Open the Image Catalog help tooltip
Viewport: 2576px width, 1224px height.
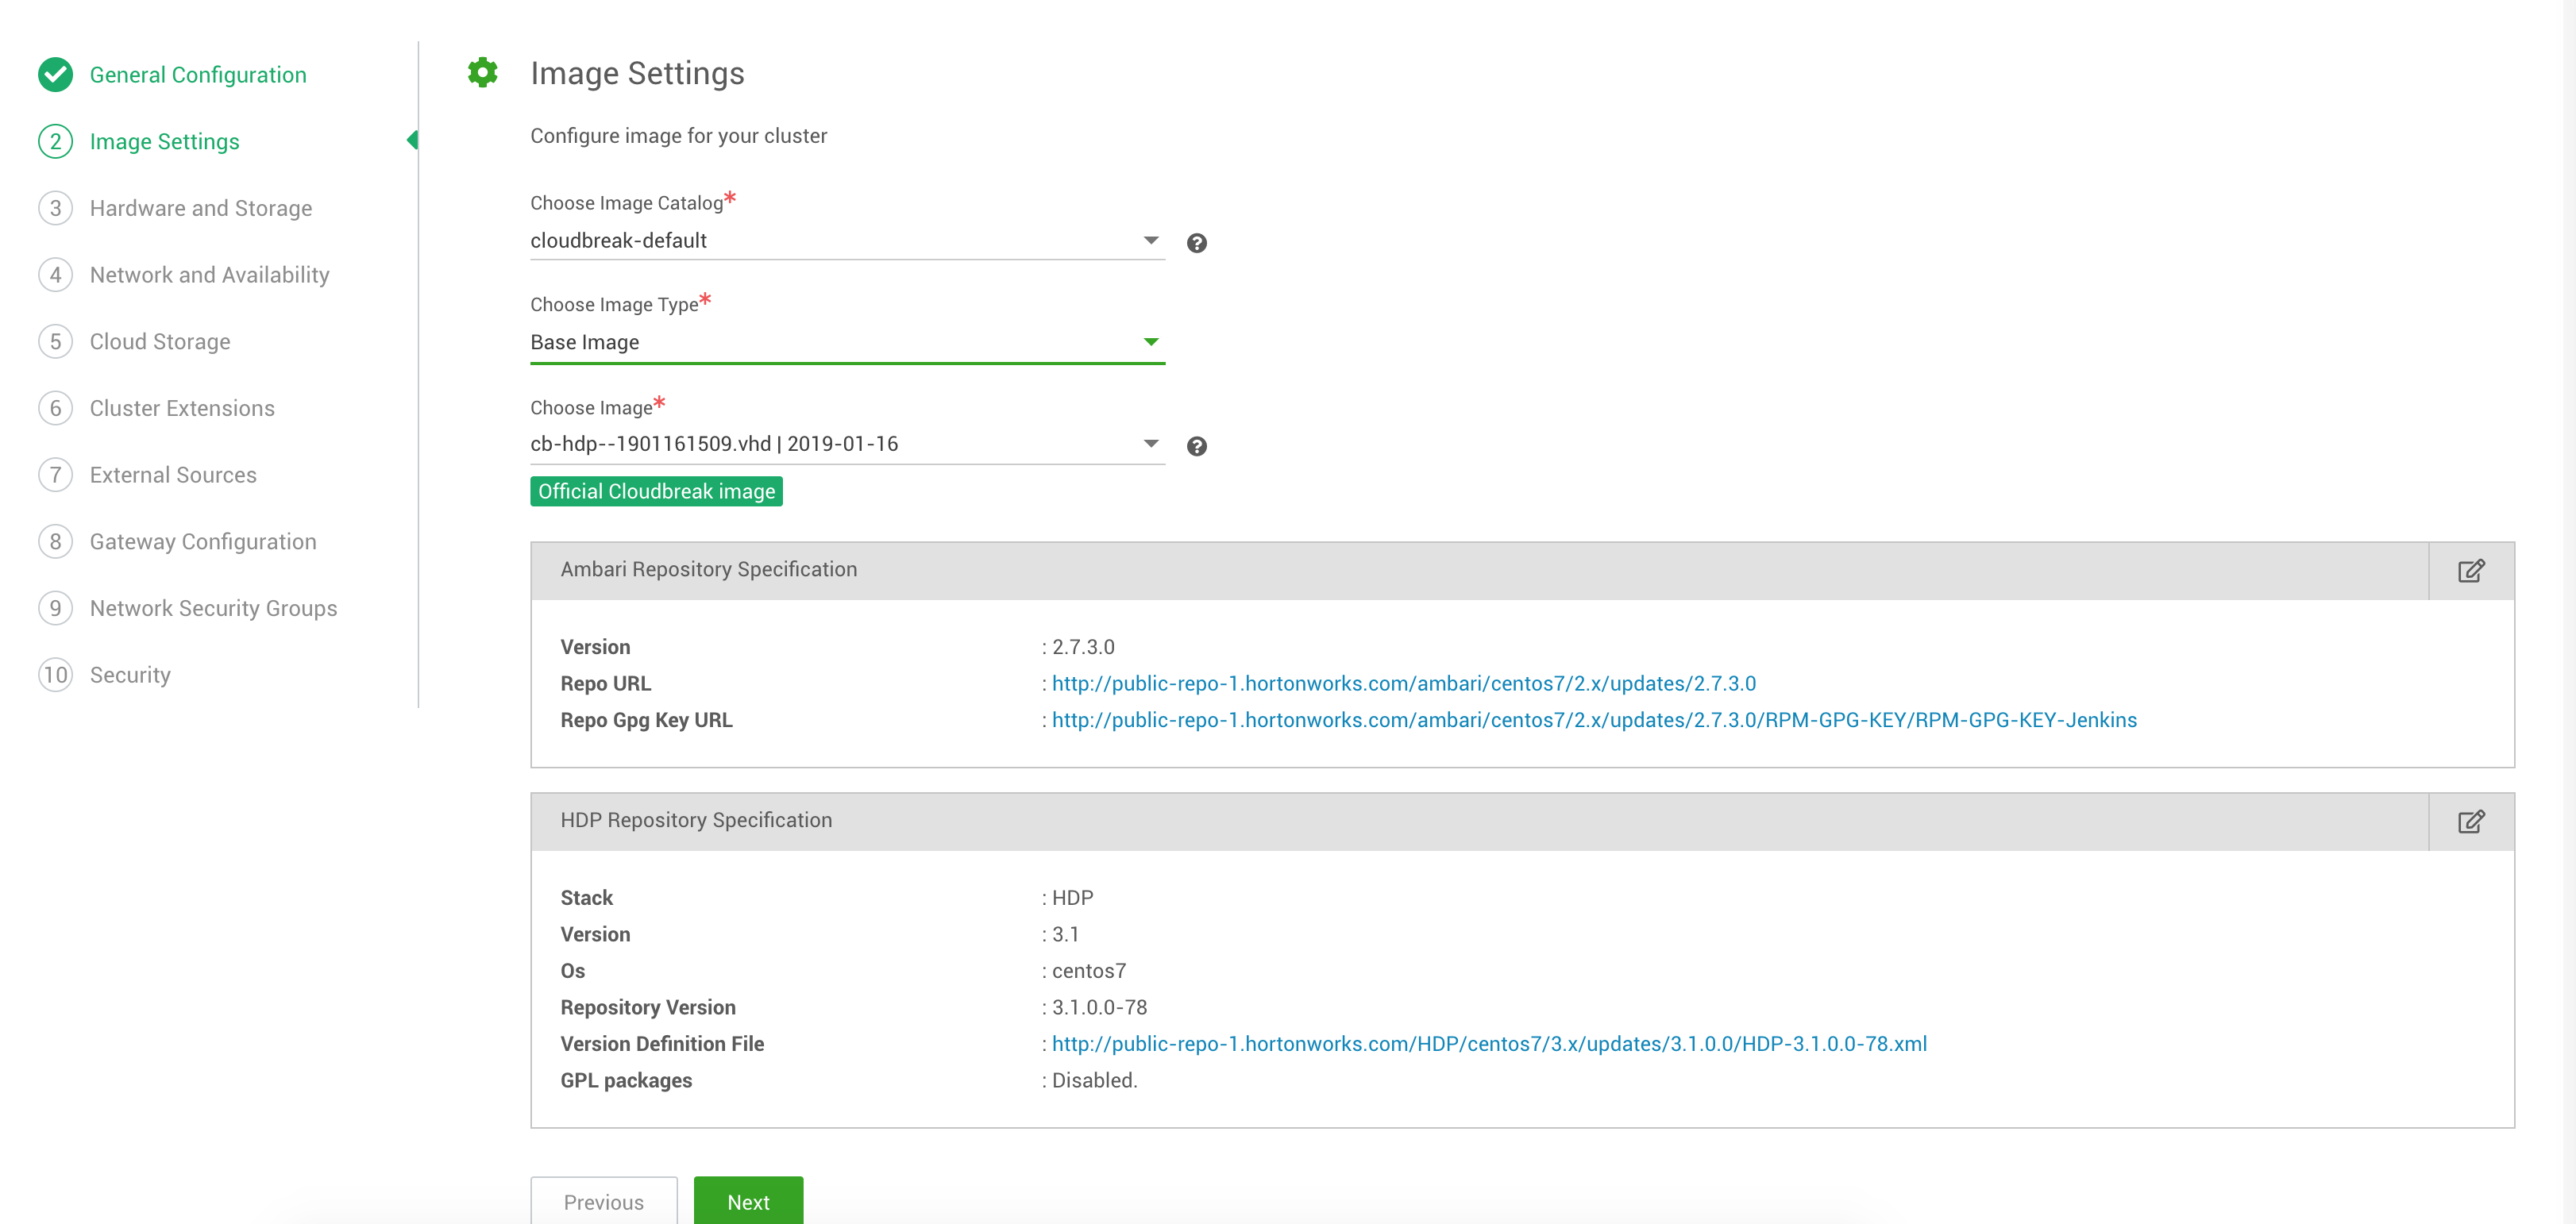1197,242
